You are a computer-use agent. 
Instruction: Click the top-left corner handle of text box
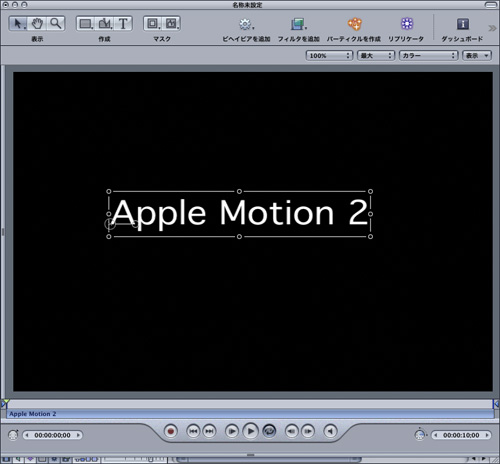coord(109,191)
